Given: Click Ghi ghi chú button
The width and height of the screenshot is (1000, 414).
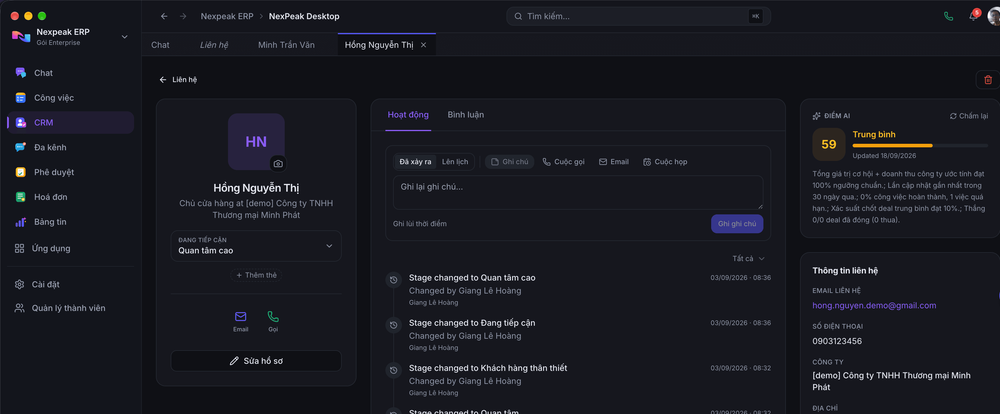Looking at the screenshot, I should [x=737, y=224].
